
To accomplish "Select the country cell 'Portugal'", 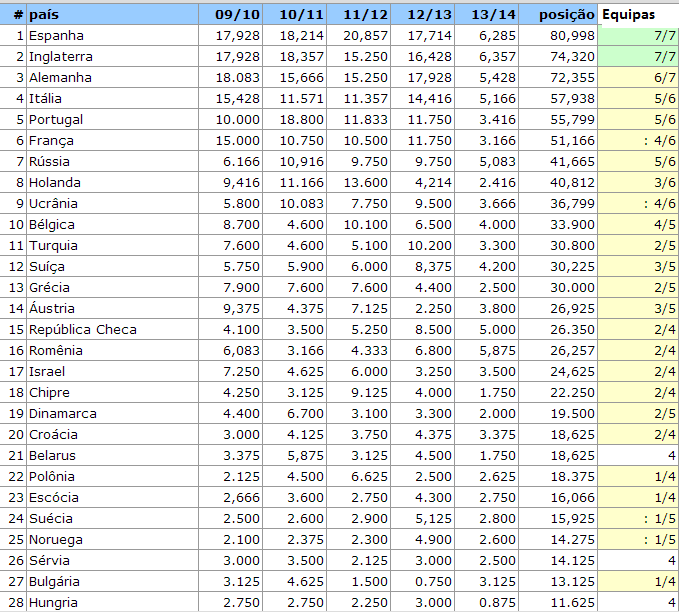I will (x=112, y=120).
